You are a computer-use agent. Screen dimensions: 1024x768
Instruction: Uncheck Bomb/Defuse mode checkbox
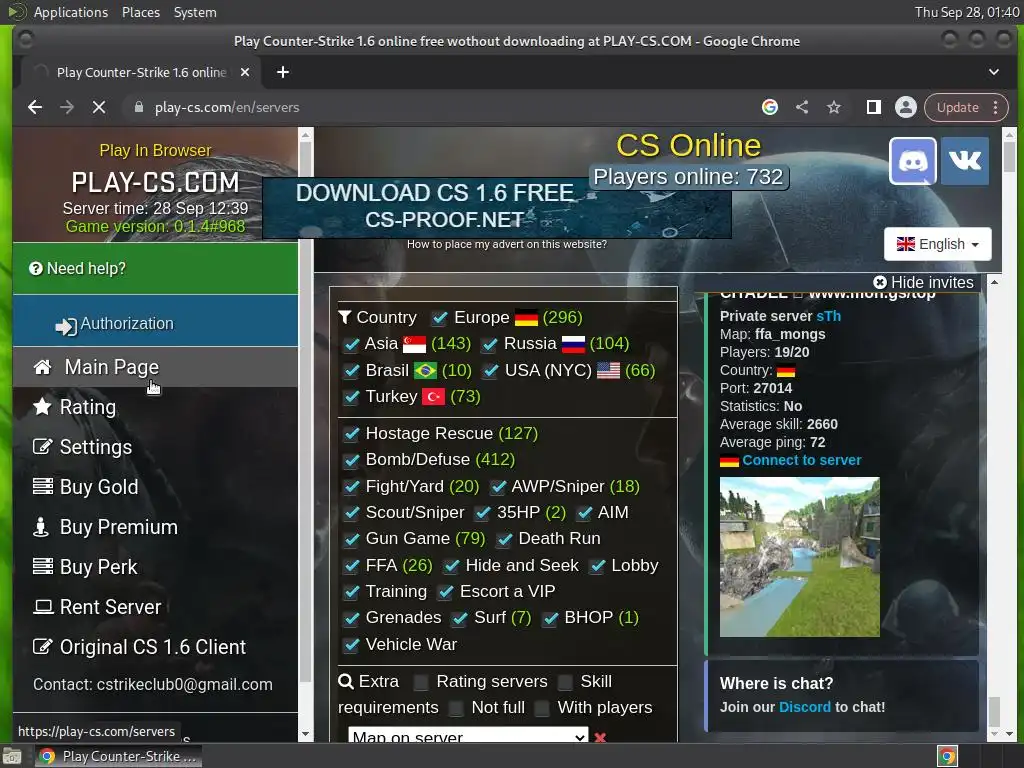point(351,460)
